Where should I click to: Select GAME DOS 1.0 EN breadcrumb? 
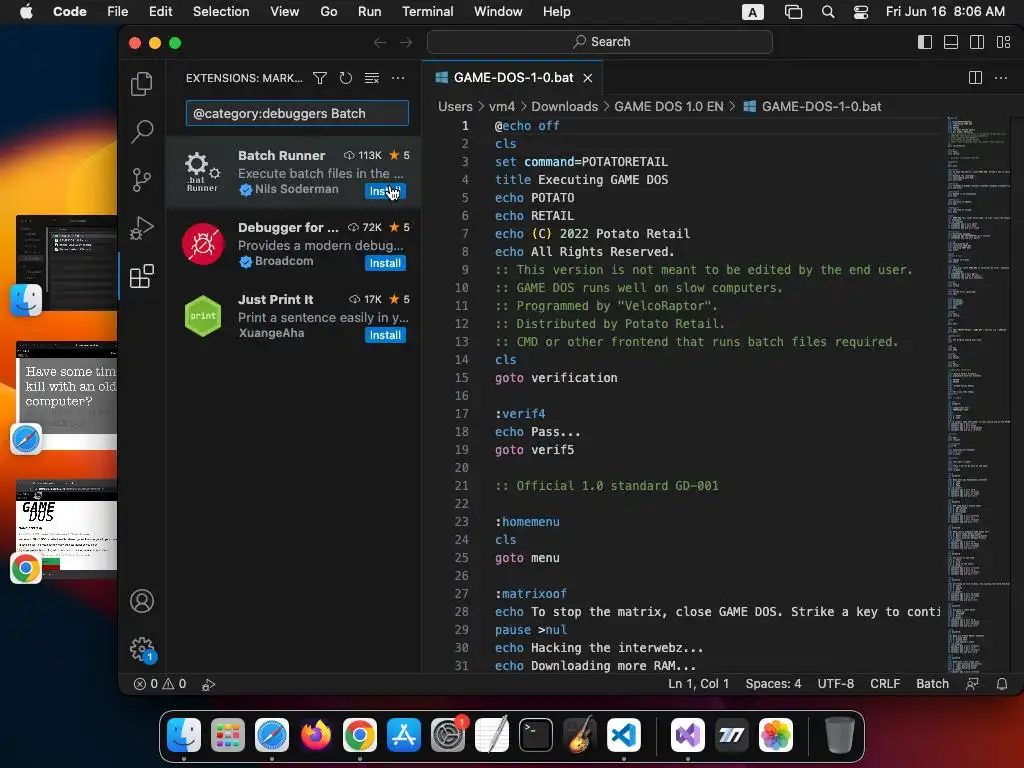pos(669,106)
